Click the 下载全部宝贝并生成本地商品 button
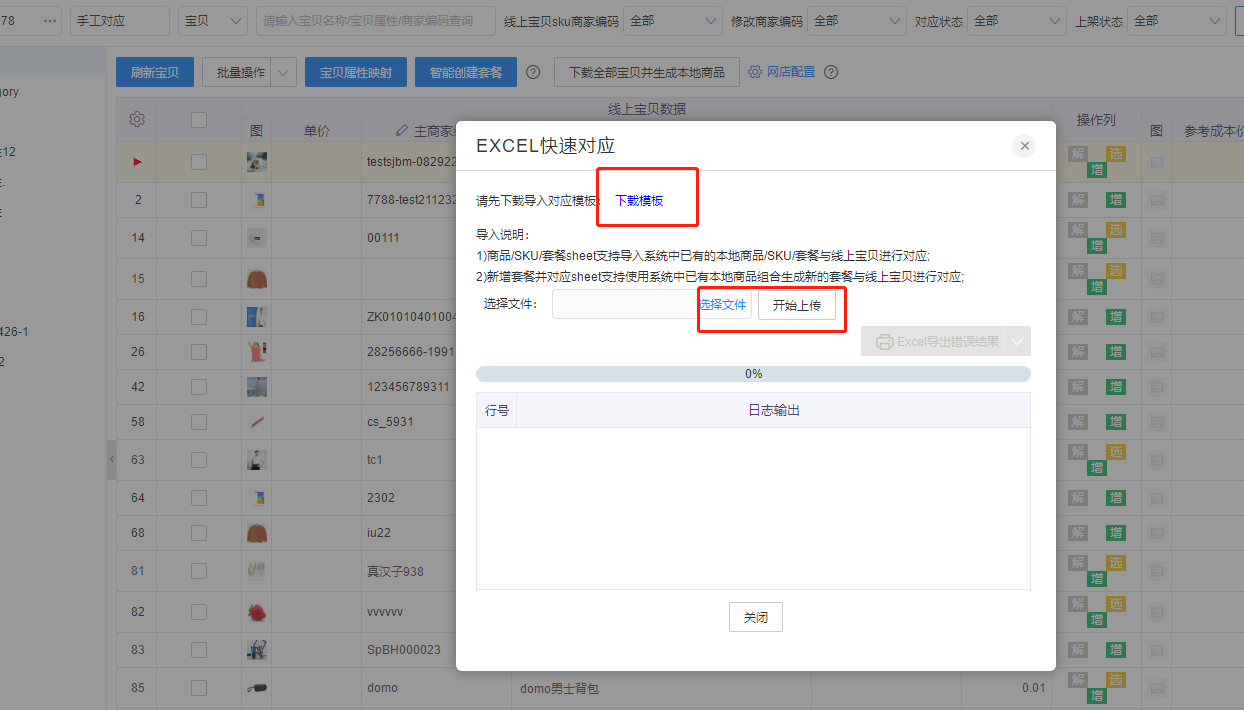Viewport: 1244px width, 710px height. tap(647, 72)
